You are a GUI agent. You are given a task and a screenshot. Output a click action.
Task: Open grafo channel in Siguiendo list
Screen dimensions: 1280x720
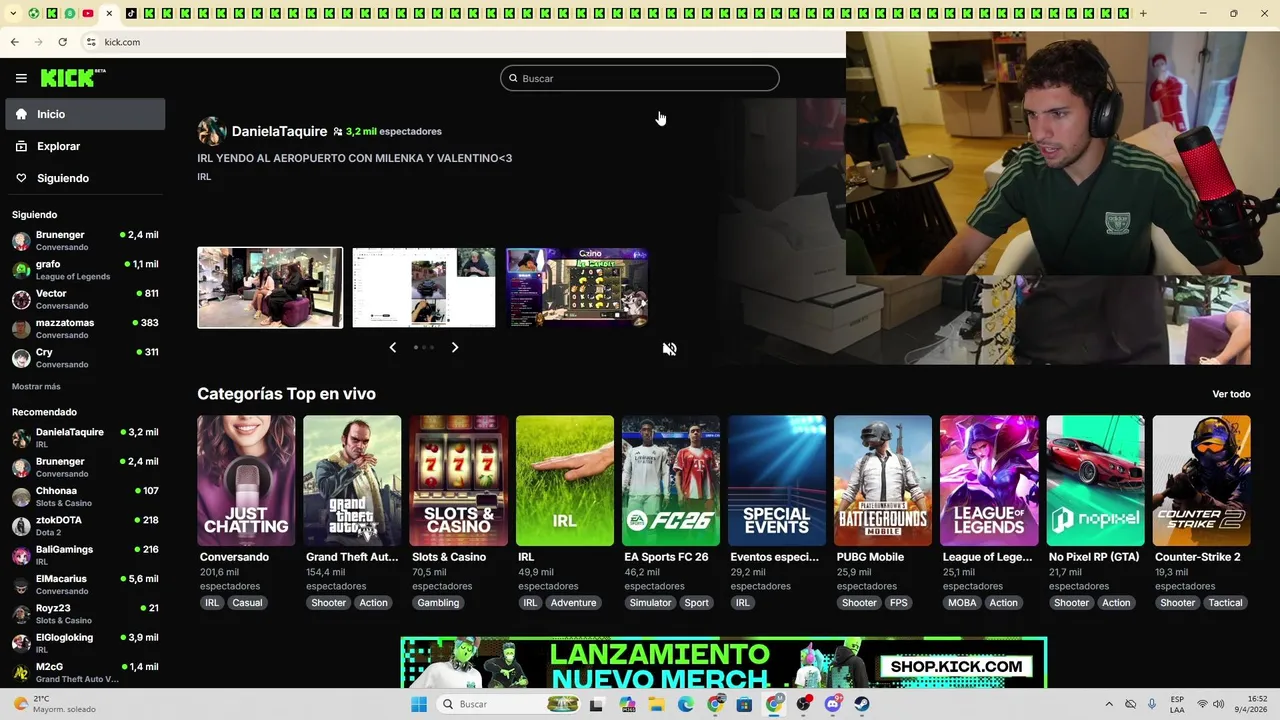tap(85, 270)
